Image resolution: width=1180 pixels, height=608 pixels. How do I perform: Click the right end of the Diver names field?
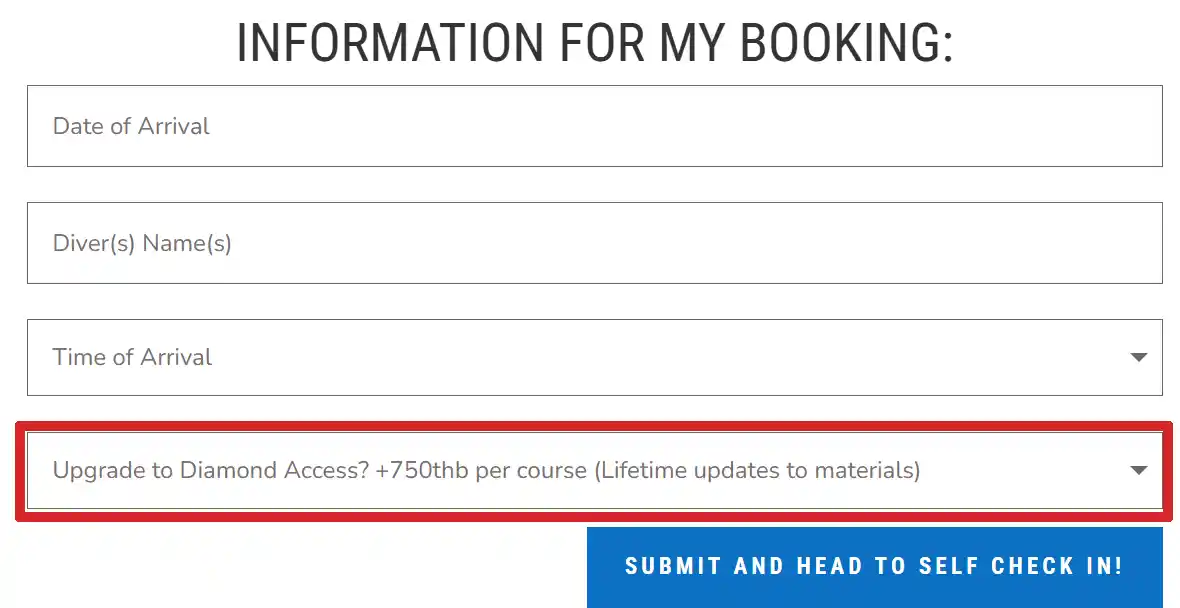point(1120,243)
